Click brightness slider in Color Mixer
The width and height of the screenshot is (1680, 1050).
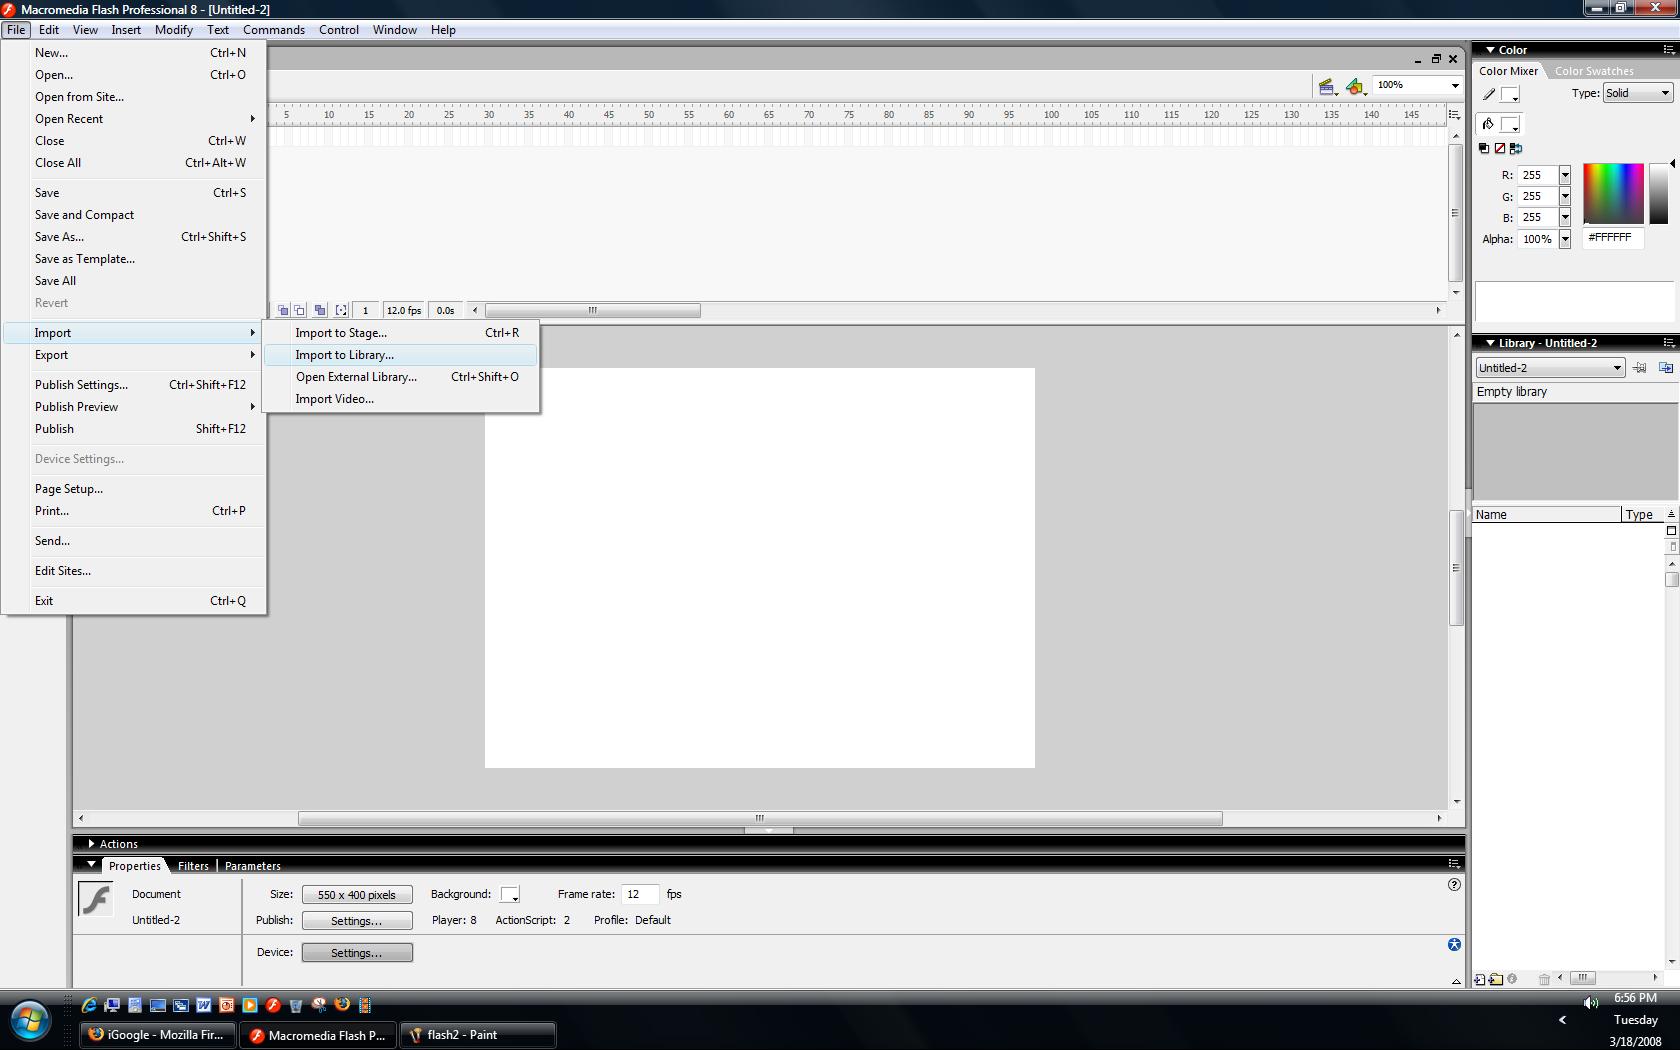pos(1658,193)
